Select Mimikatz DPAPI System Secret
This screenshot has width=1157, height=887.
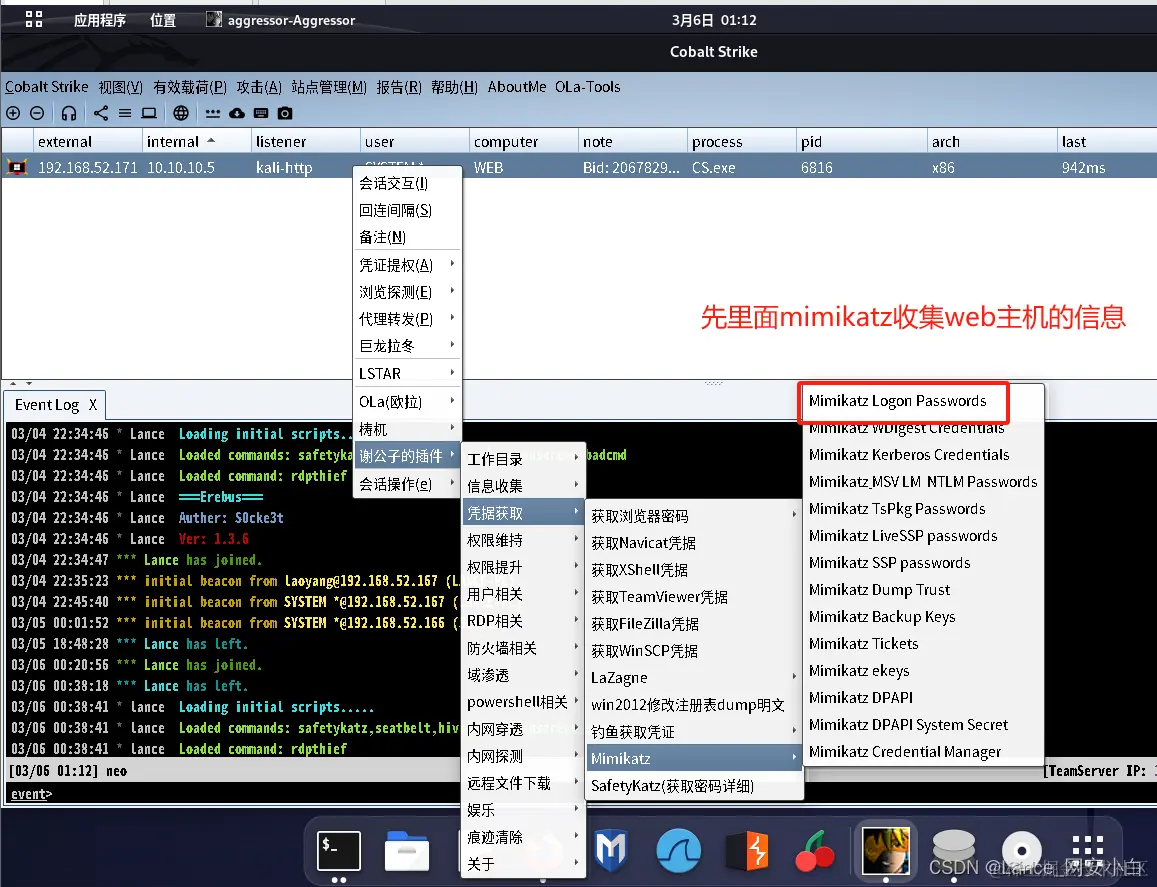tap(908, 725)
